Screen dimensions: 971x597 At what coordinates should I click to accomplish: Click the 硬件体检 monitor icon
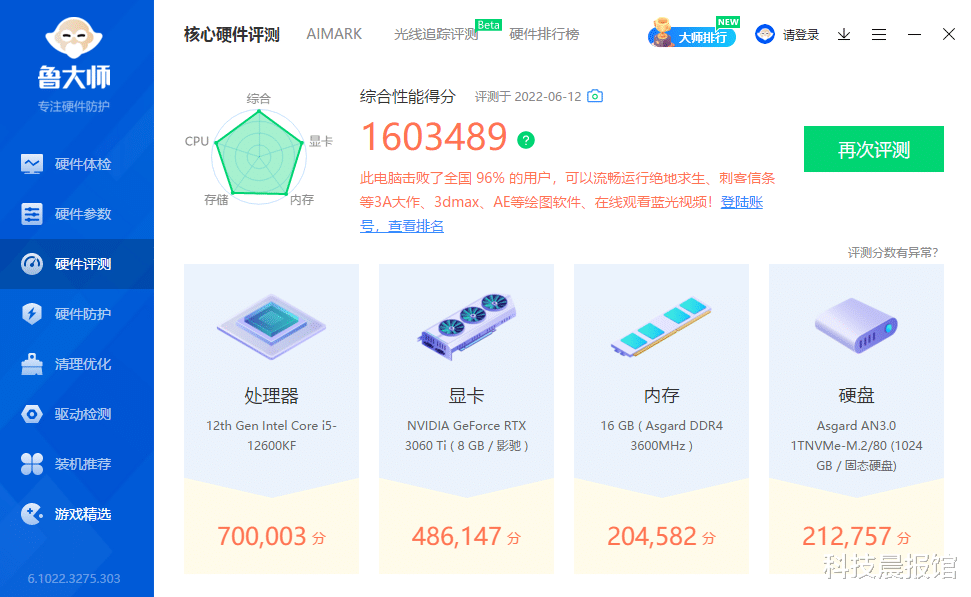(x=32, y=164)
